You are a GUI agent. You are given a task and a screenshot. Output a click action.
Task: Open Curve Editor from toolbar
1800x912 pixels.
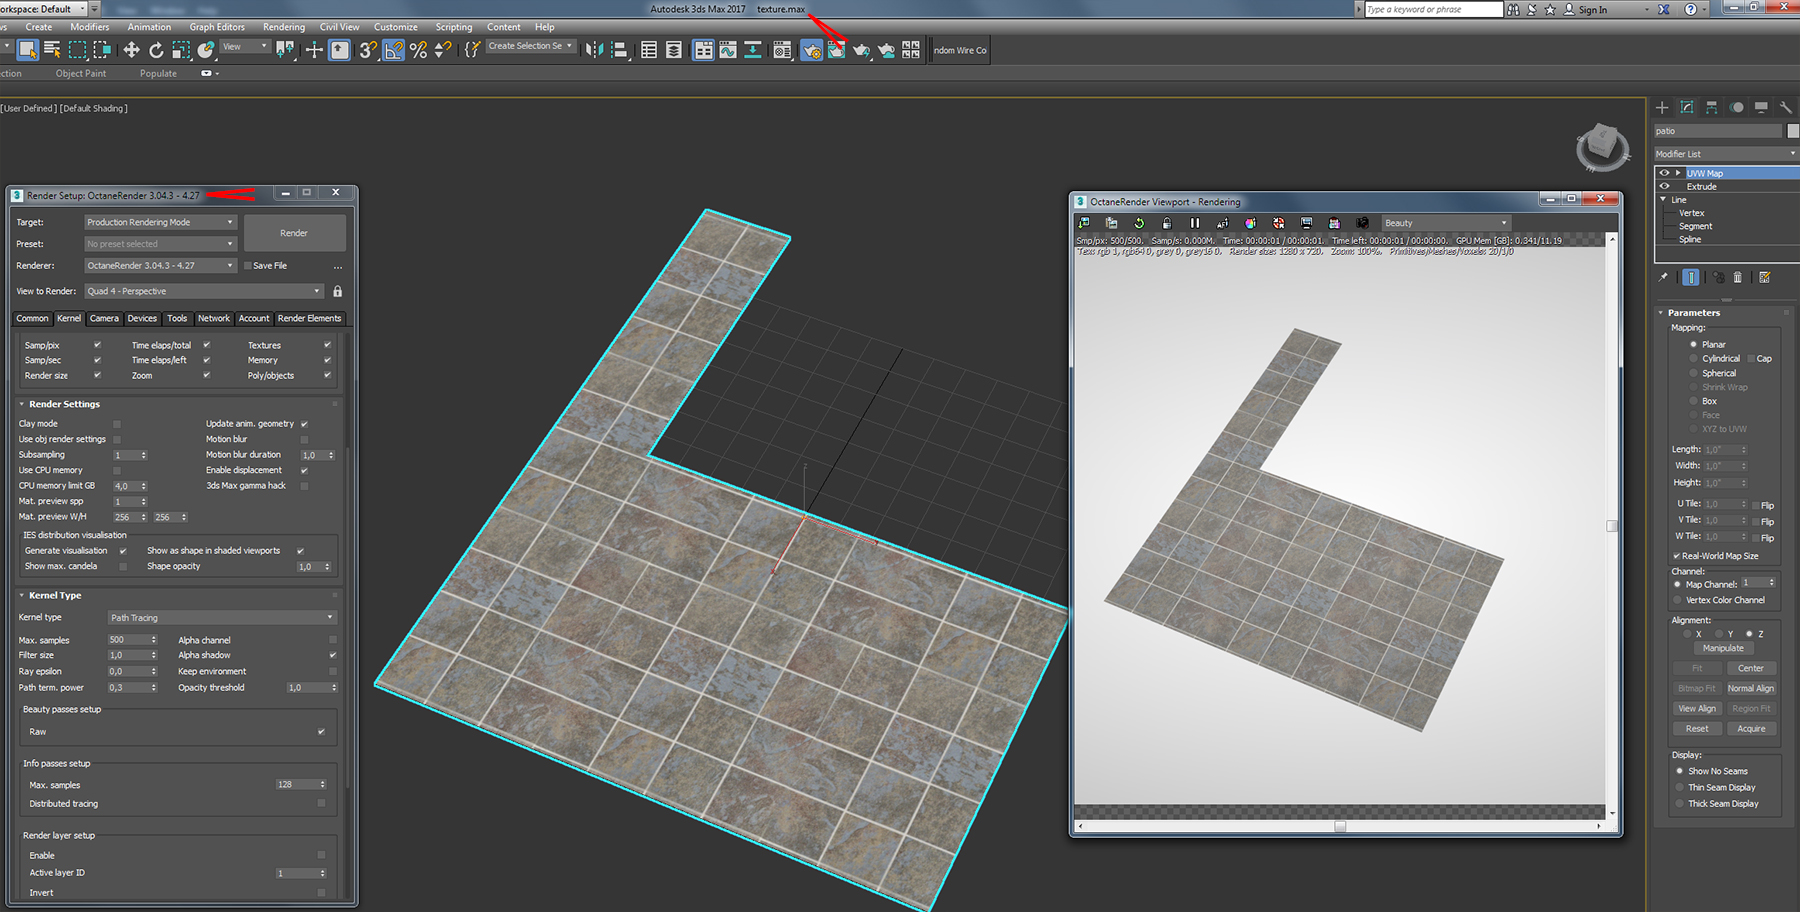tap(728, 50)
